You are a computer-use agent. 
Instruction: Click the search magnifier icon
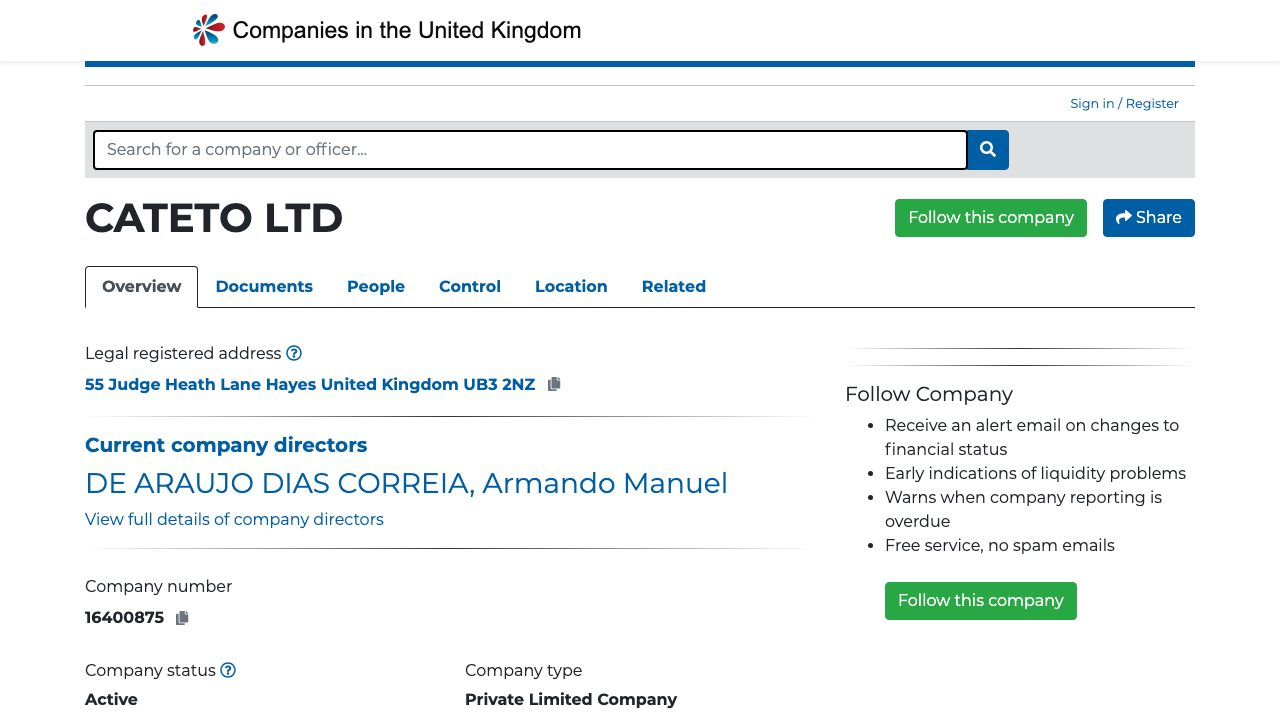point(987,150)
